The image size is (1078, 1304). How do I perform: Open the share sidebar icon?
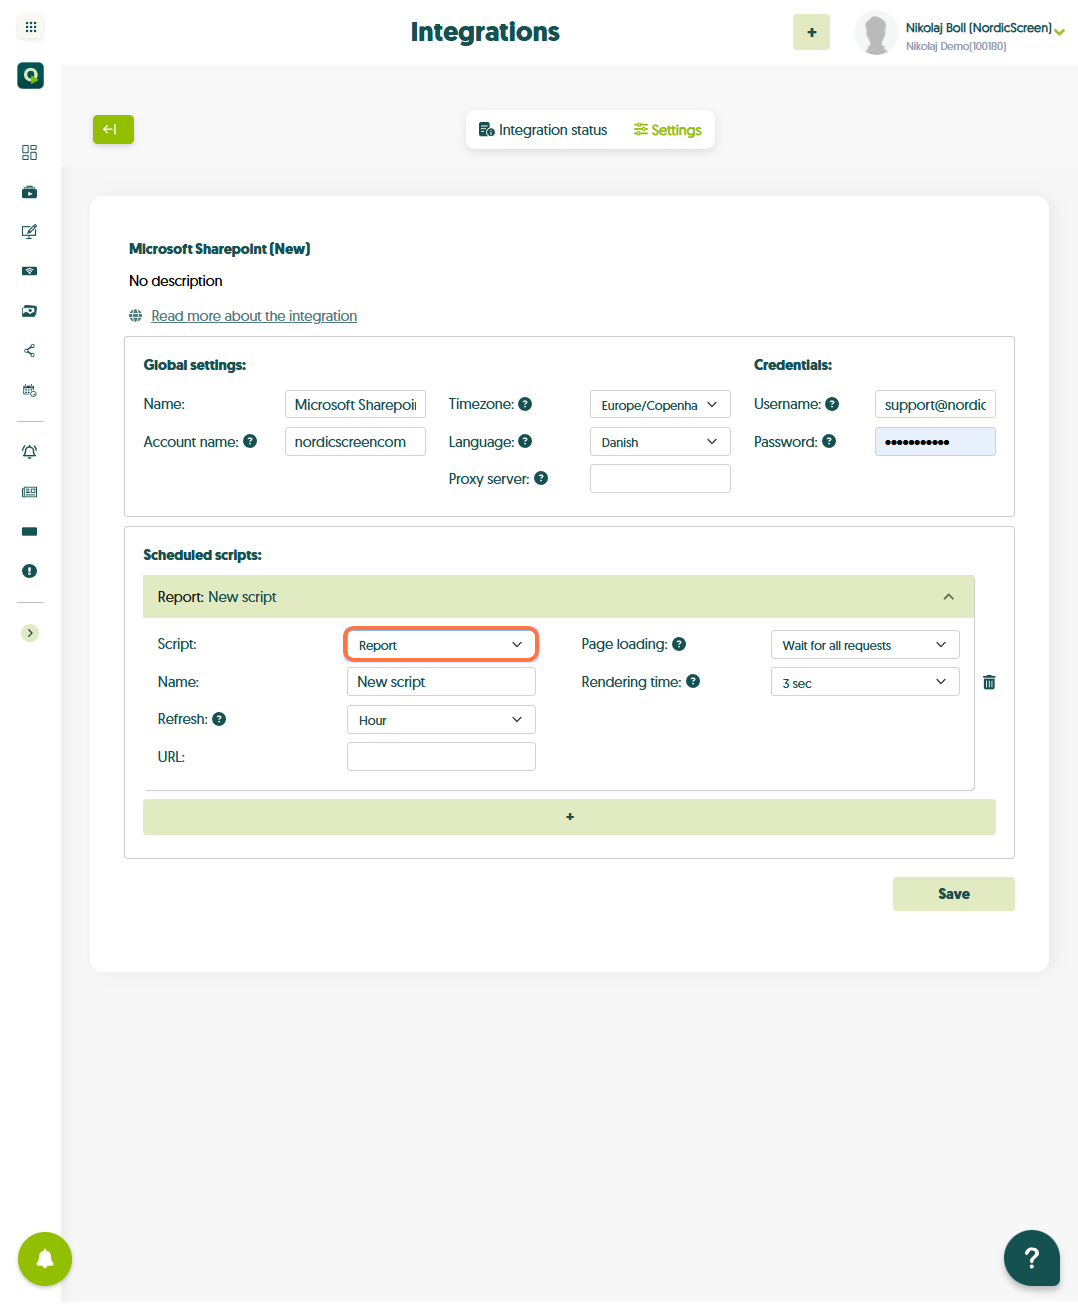[30, 350]
